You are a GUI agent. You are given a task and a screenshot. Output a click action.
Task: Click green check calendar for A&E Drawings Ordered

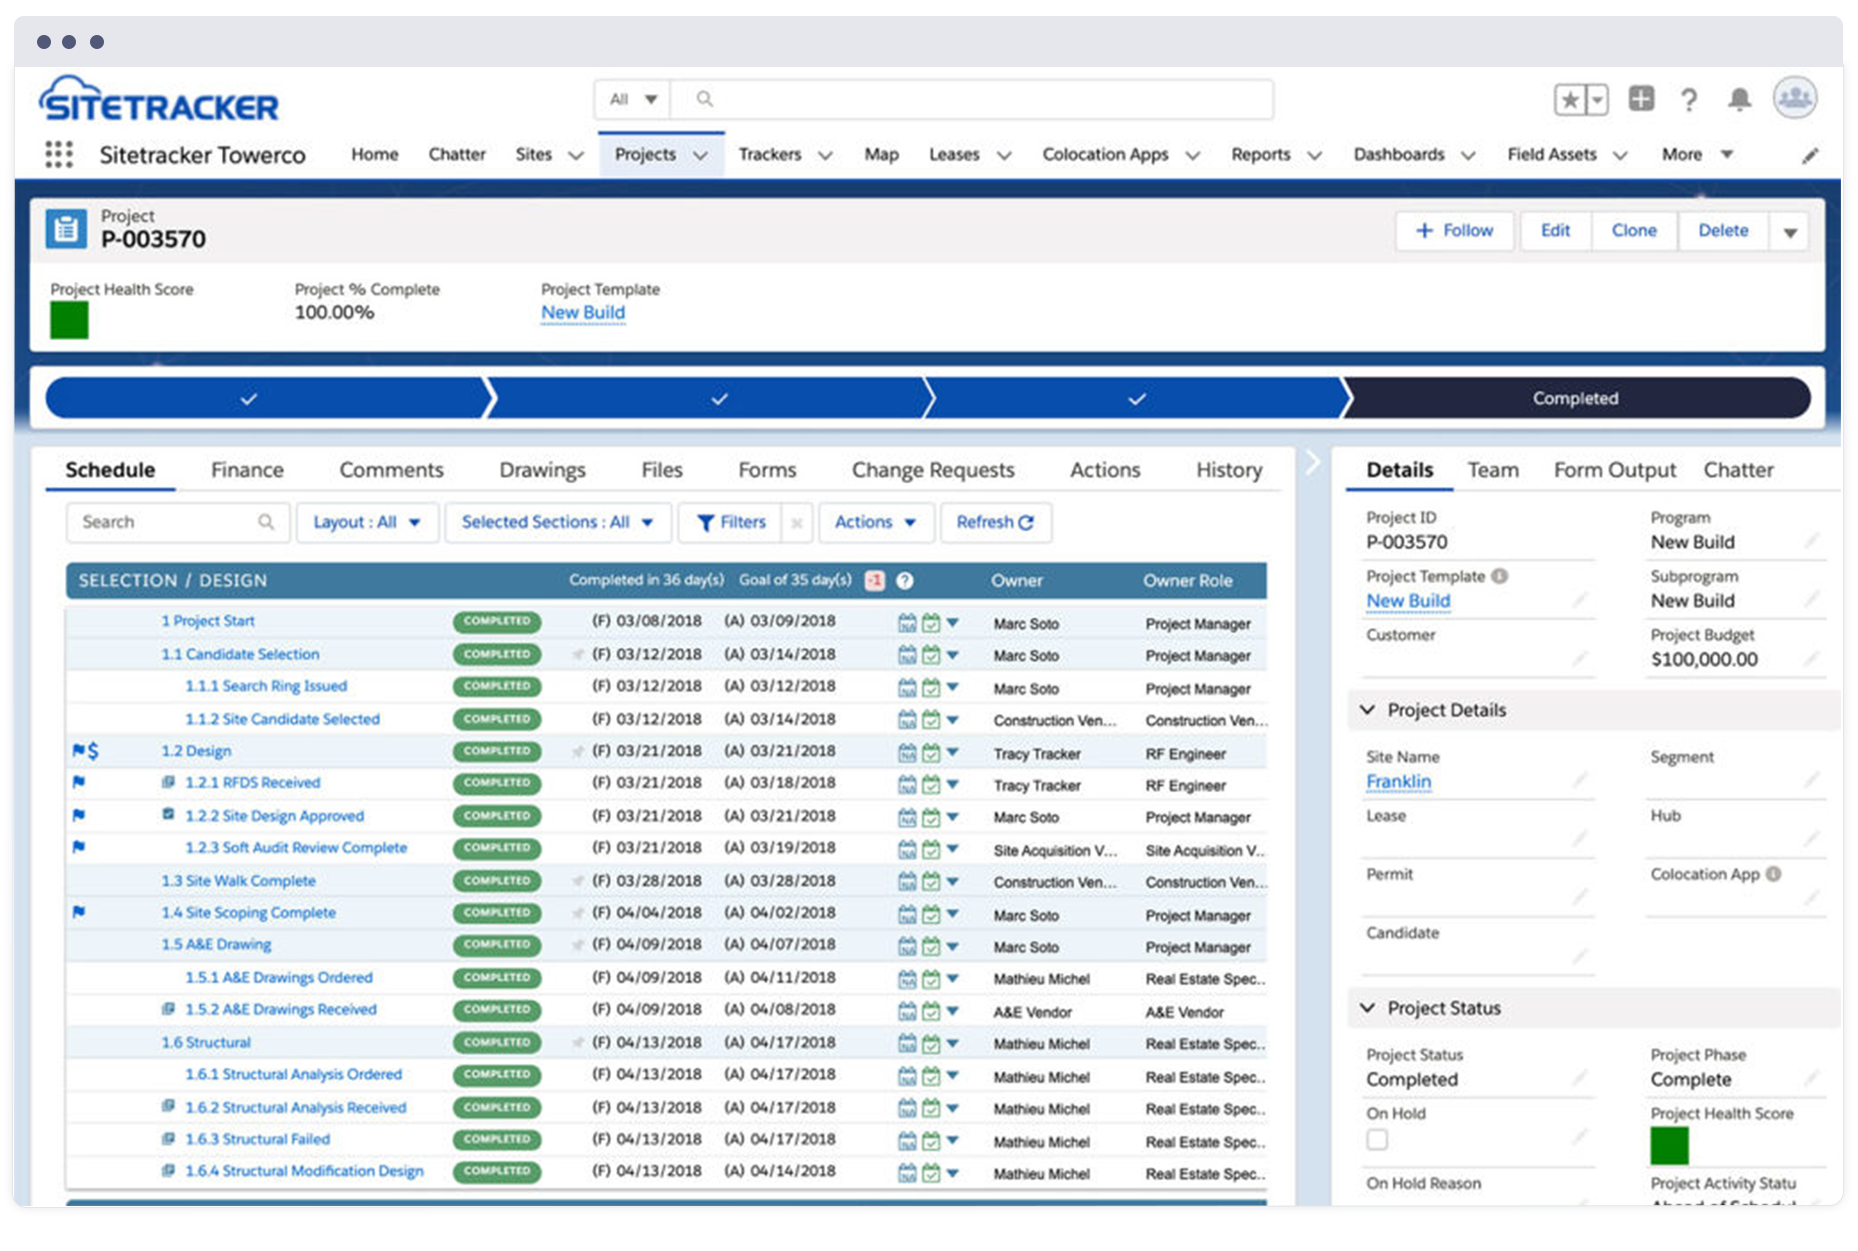[931, 979]
